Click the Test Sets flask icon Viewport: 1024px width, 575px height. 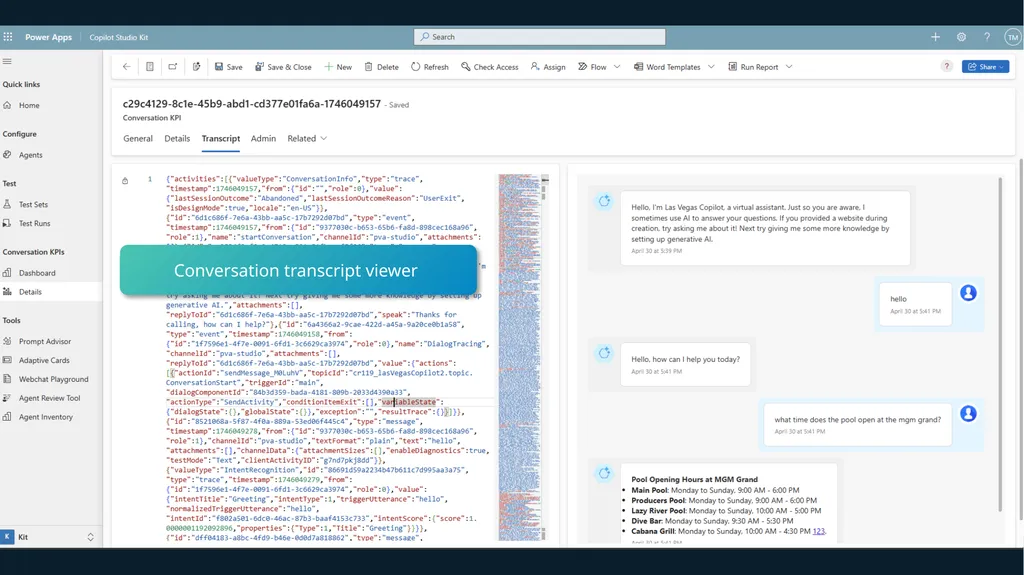click(x=7, y=205)
